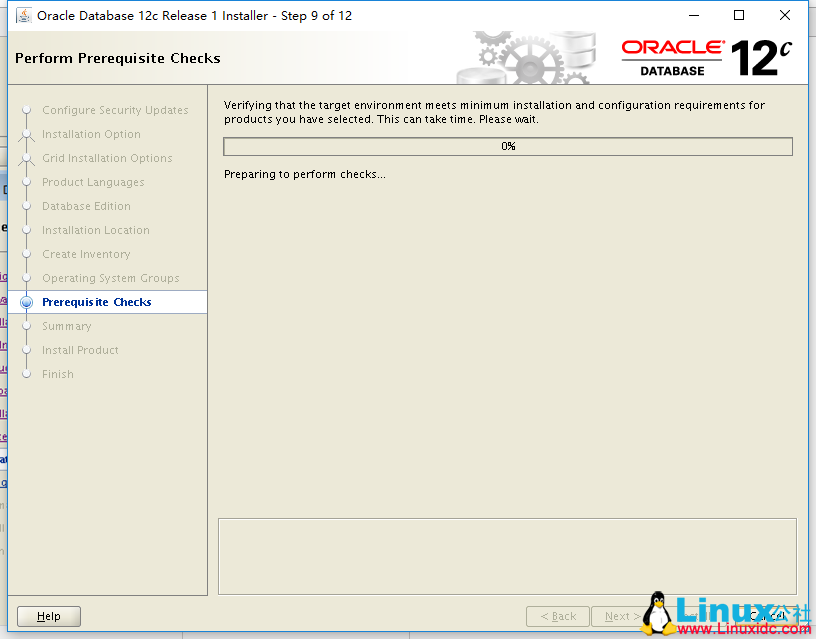Select the Install Product step
Image resolution: width=816 pixels, height=639 pixels.
point(80,350)
